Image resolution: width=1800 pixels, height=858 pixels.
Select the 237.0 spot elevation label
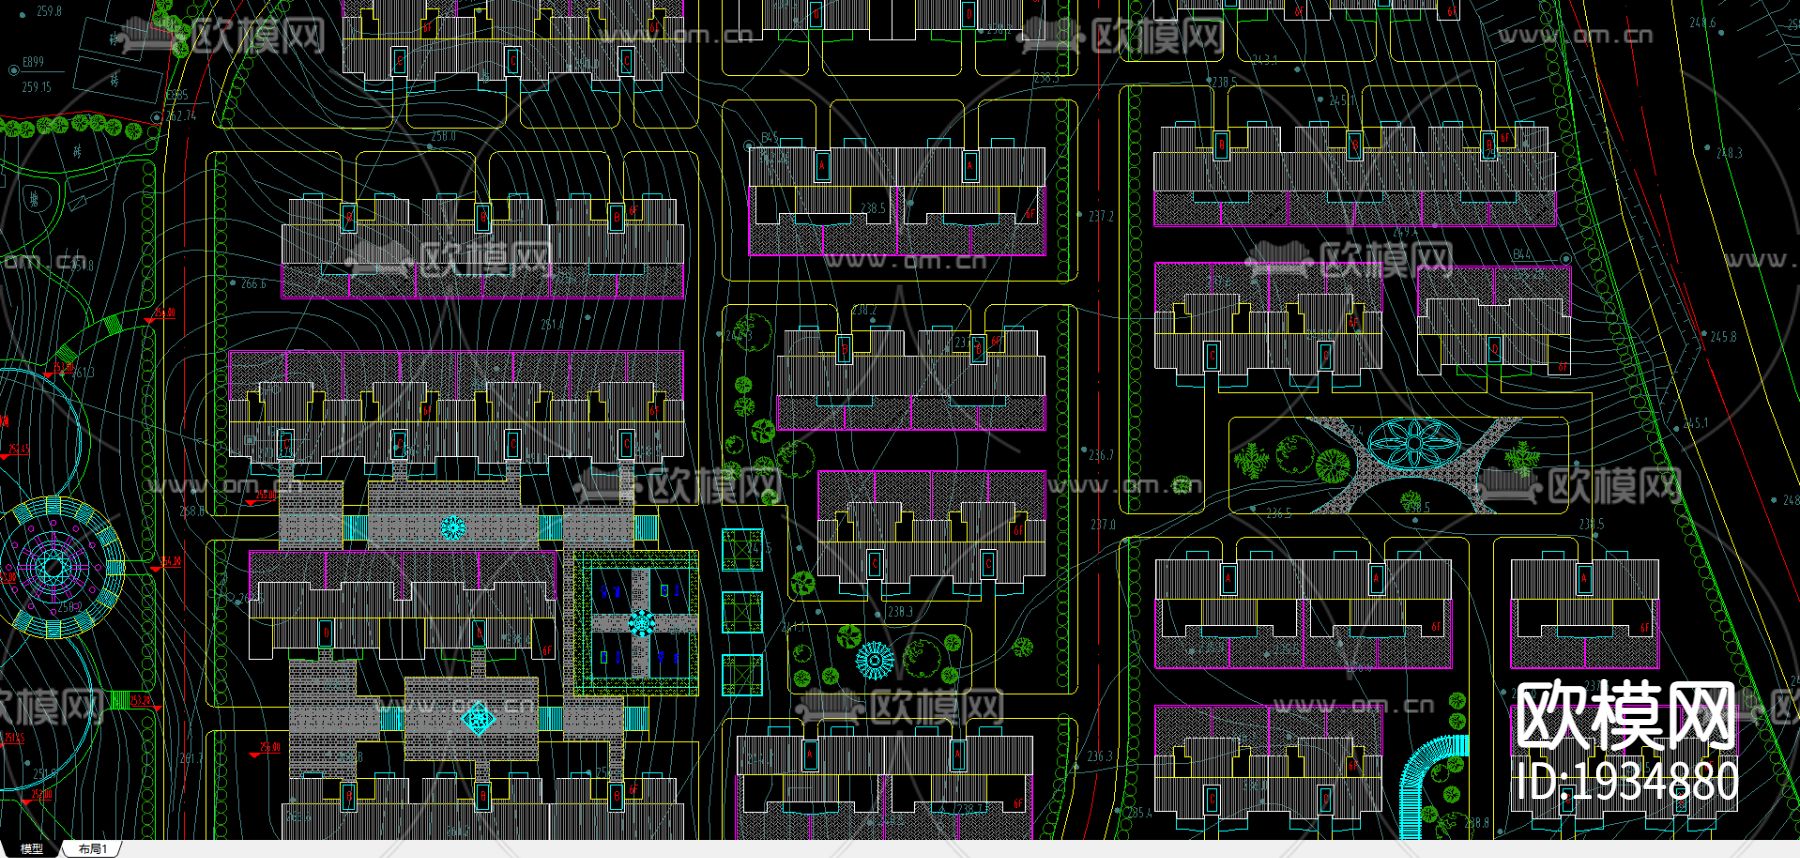click(x=1101, y=524)
